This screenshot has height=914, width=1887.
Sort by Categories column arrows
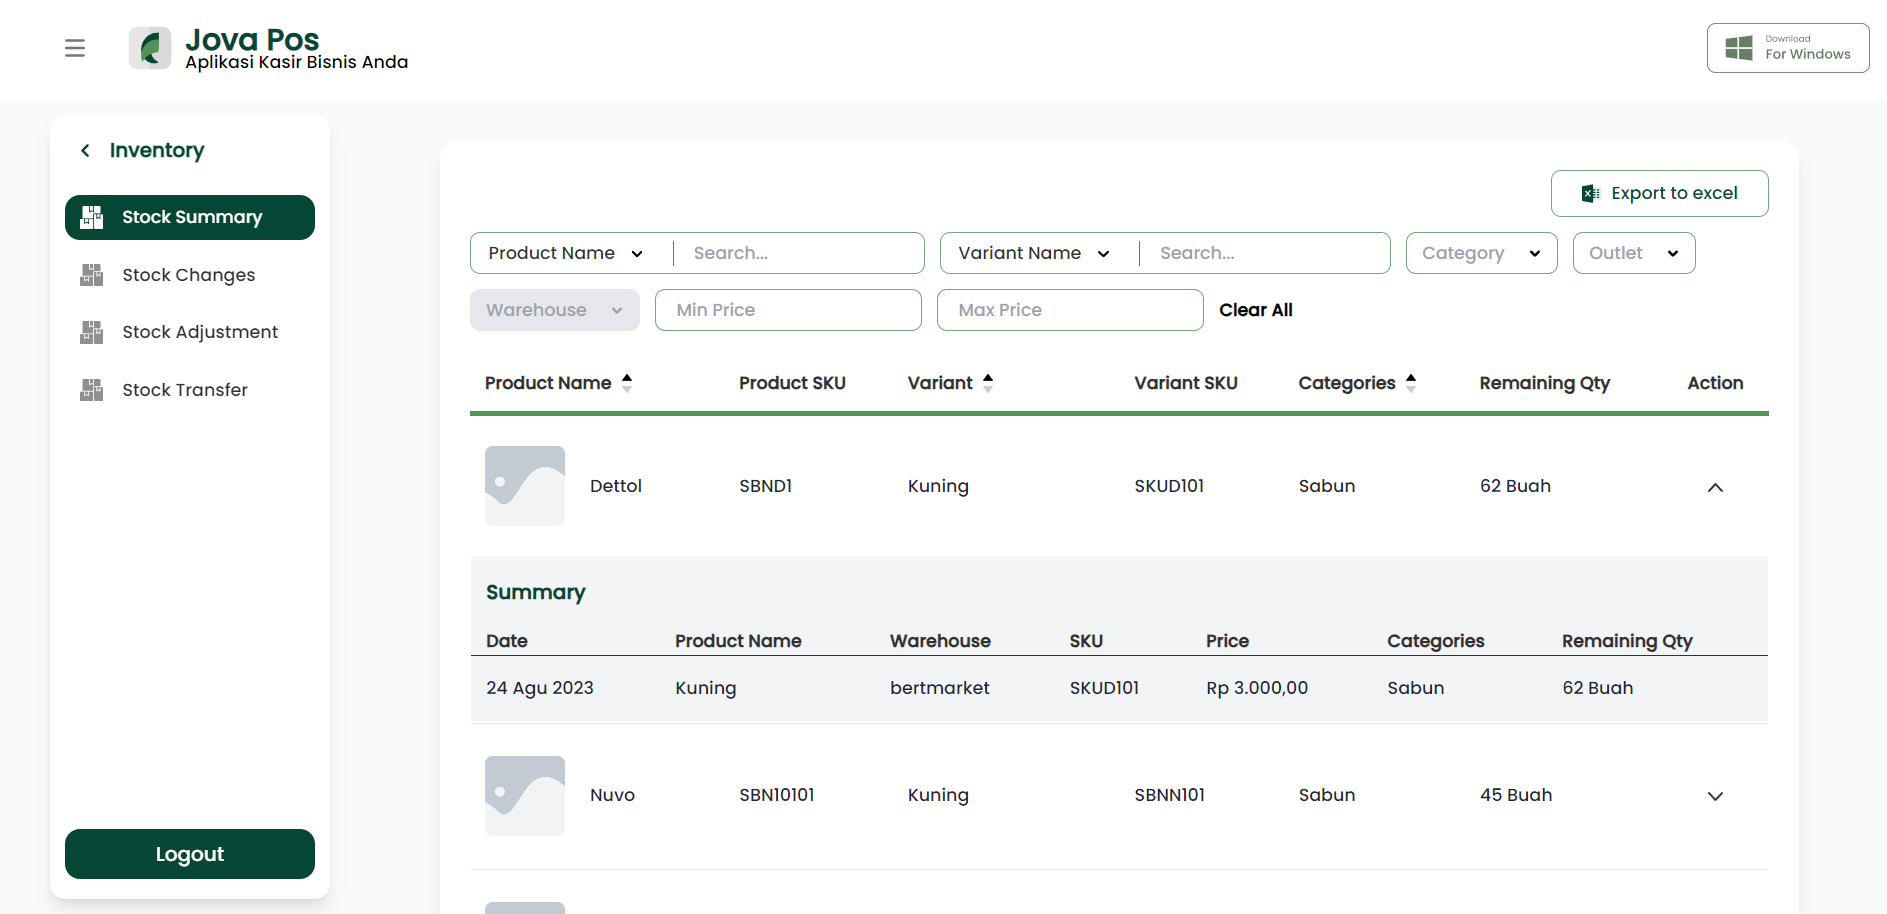pos(1411,383)
